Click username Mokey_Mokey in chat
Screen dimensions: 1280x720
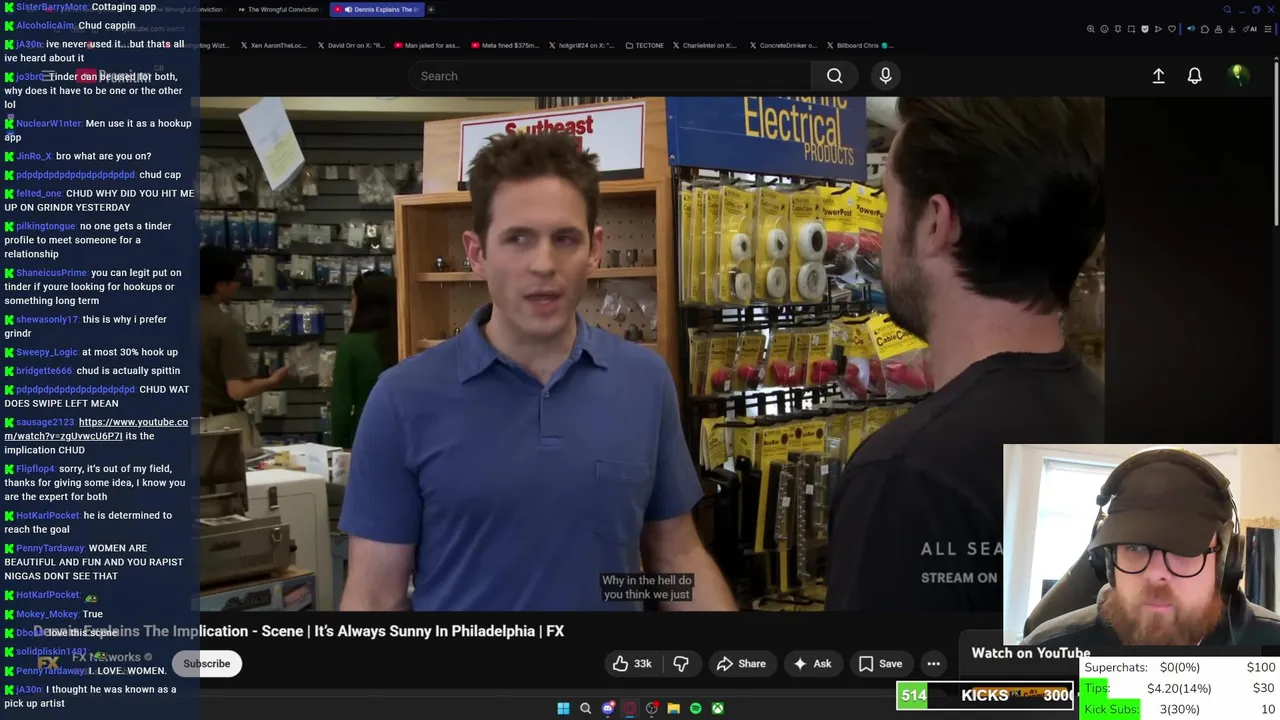pyautogui.click(x=47, y=614)
